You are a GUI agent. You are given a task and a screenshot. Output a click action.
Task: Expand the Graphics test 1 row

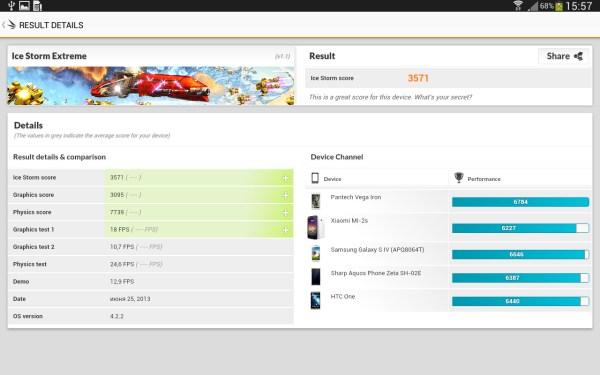pyautogui.click(x=285, y=230)
